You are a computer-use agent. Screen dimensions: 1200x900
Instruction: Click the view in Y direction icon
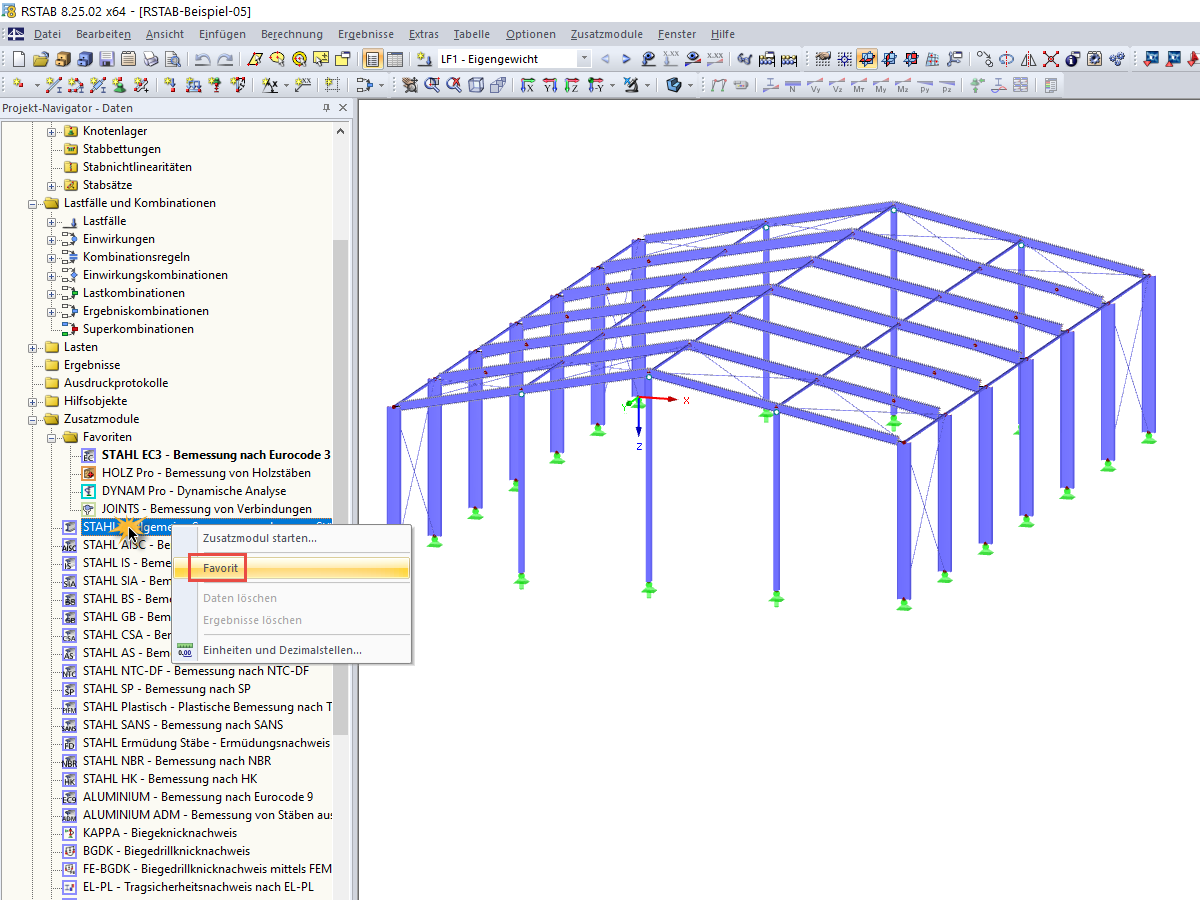(x=549, y=85)
